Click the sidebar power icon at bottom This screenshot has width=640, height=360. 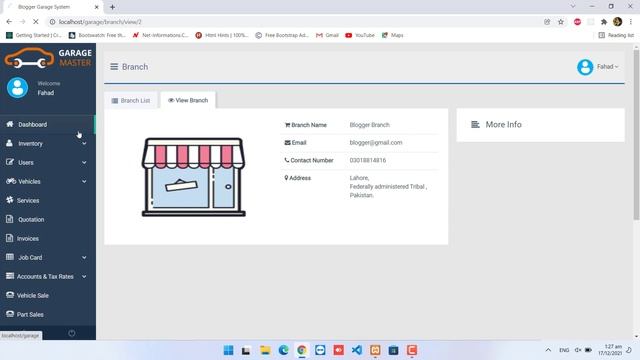pos(71,333)
